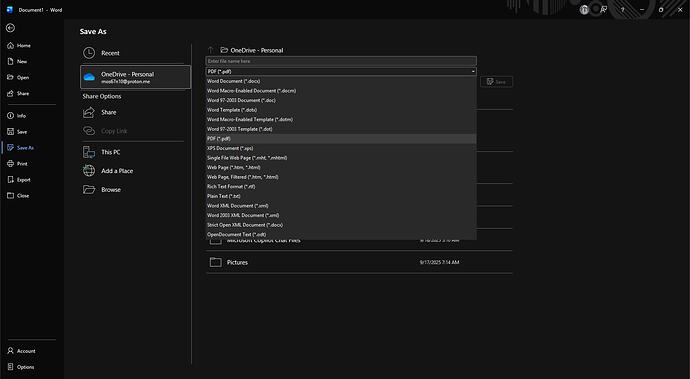This screenshot has height=379, width=690.
Task: Select XPS Document (*.xps) format
Action: point(341,148)
